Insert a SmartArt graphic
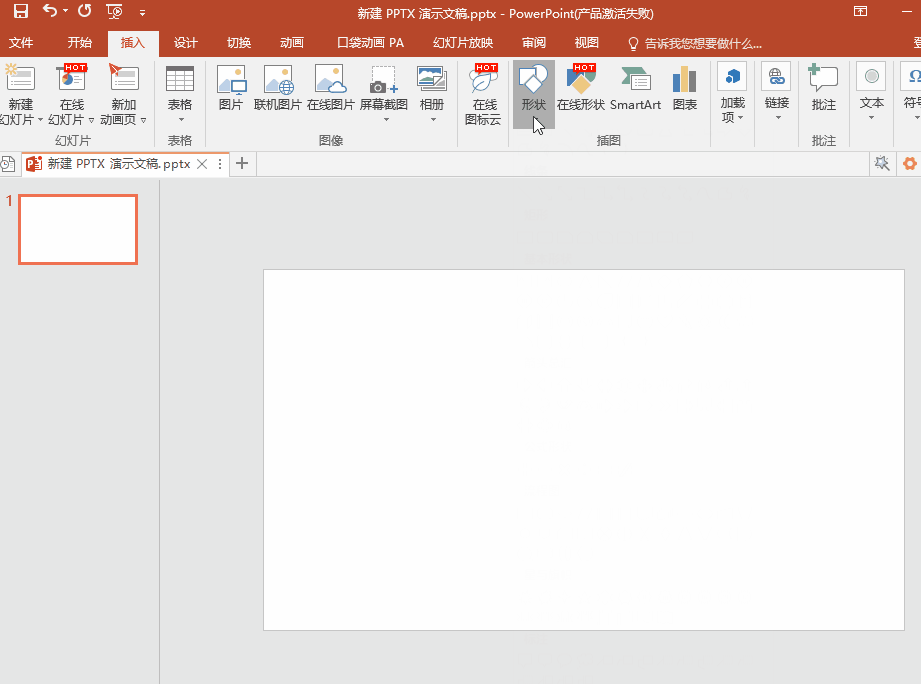This screenshot has width=921, height=684. [635, 91]
